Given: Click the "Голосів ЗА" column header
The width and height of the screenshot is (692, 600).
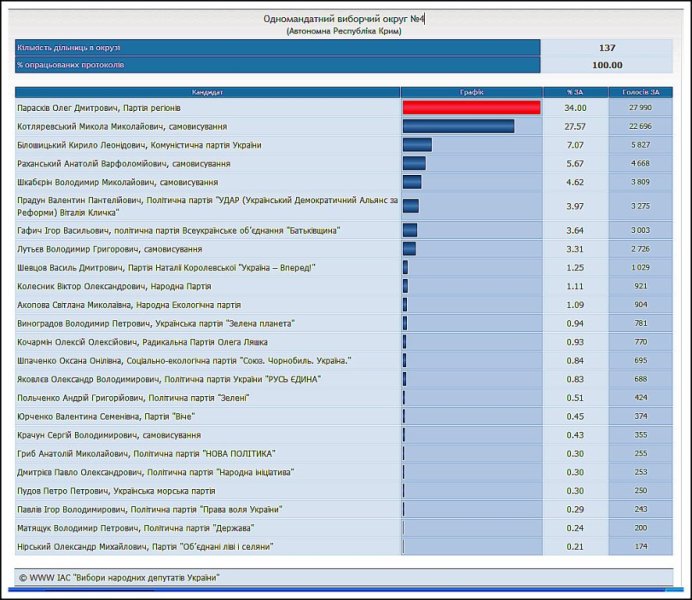Looking at the screenshot, I should 640,92.
